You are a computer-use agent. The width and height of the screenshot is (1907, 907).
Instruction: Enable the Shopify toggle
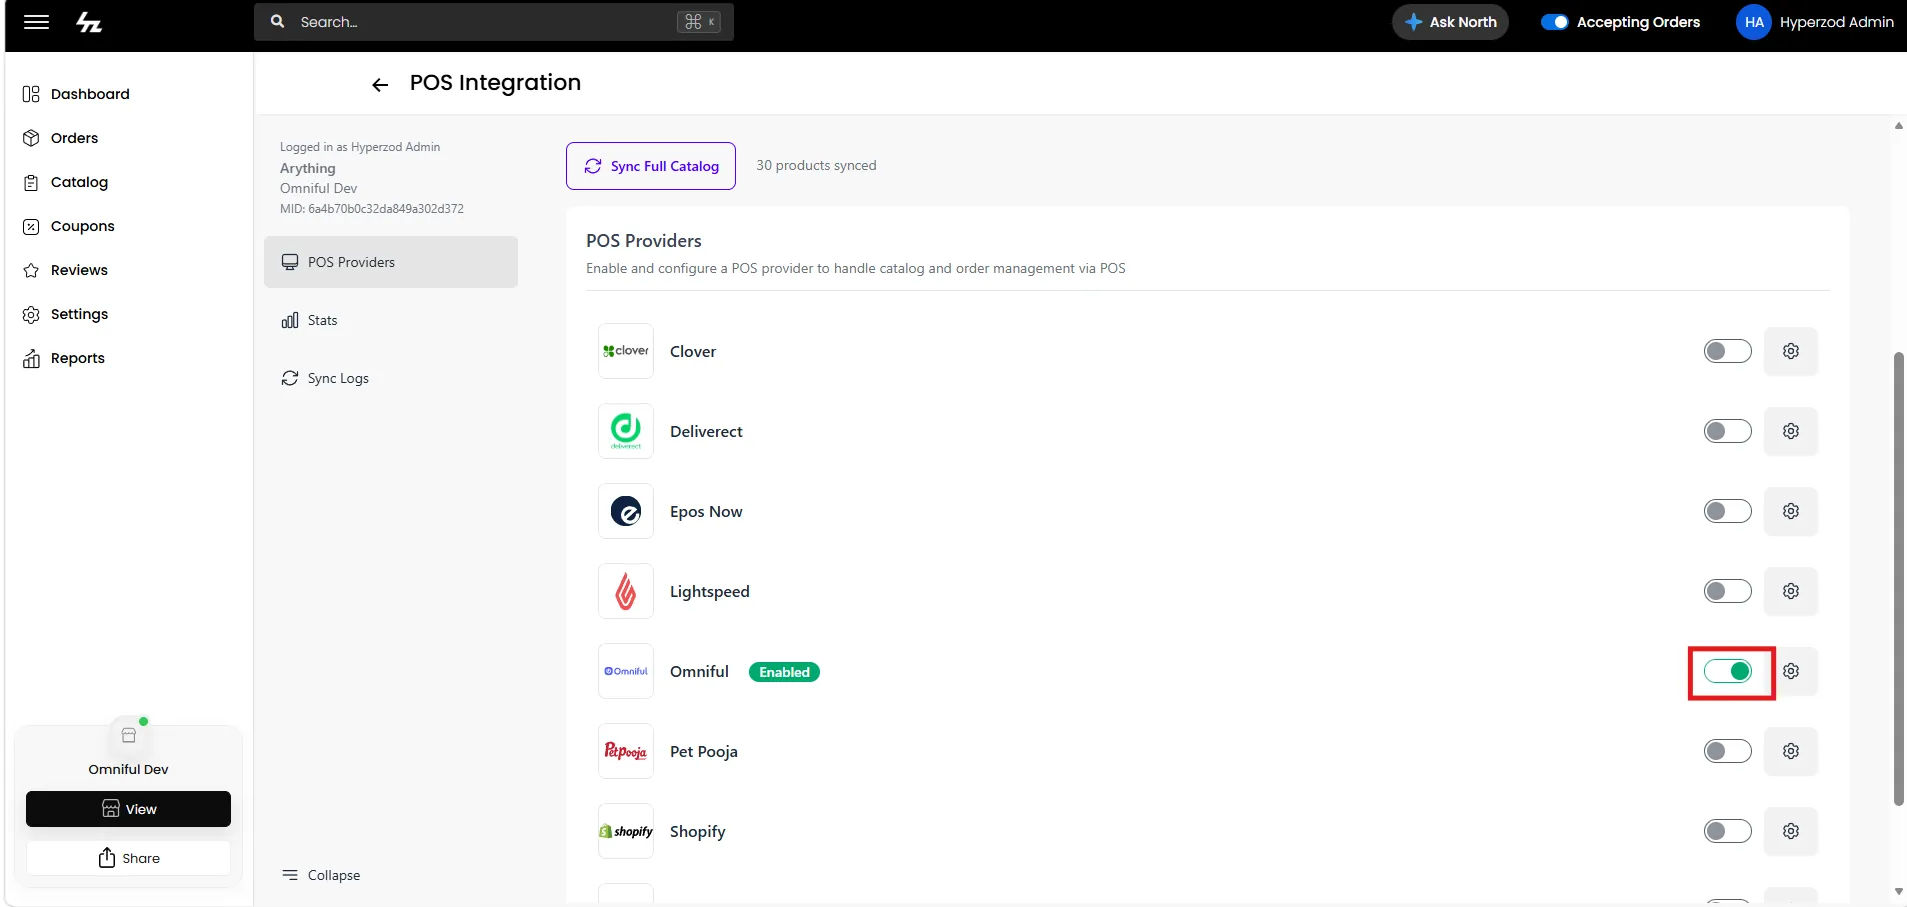1727,831
